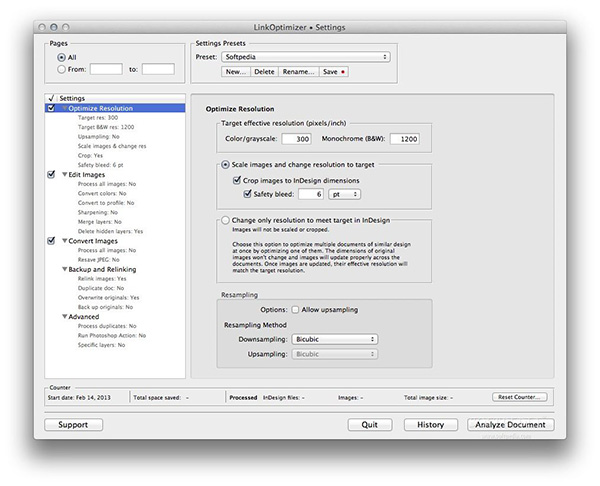600x486 pixels.
Task: Select Backup and Relinking in settings list
Action: pos(102,269)
